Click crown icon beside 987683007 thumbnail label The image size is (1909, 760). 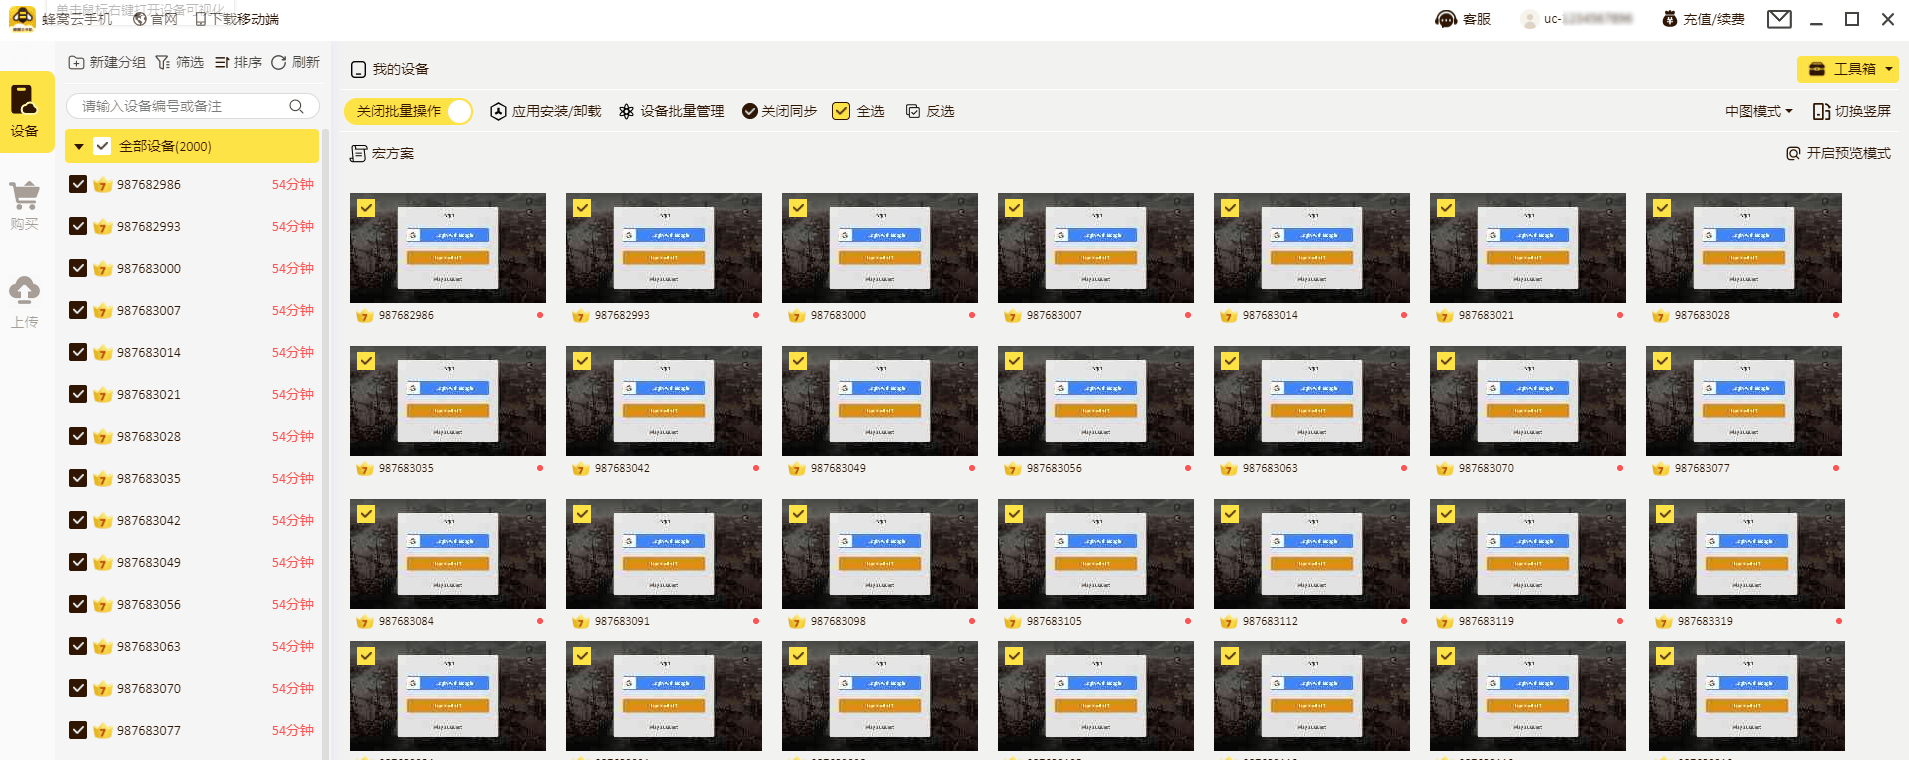point(1012,316)
